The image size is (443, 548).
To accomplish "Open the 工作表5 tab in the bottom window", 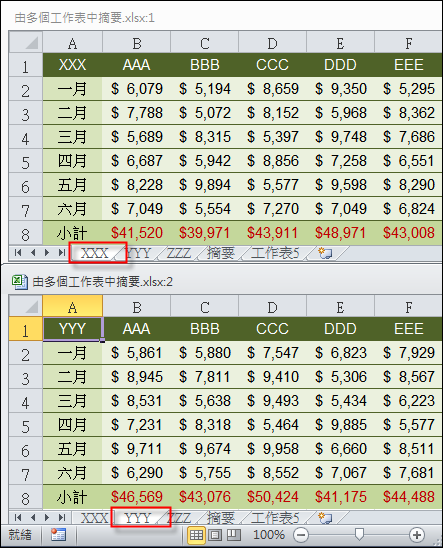I will tap(275, 517).
